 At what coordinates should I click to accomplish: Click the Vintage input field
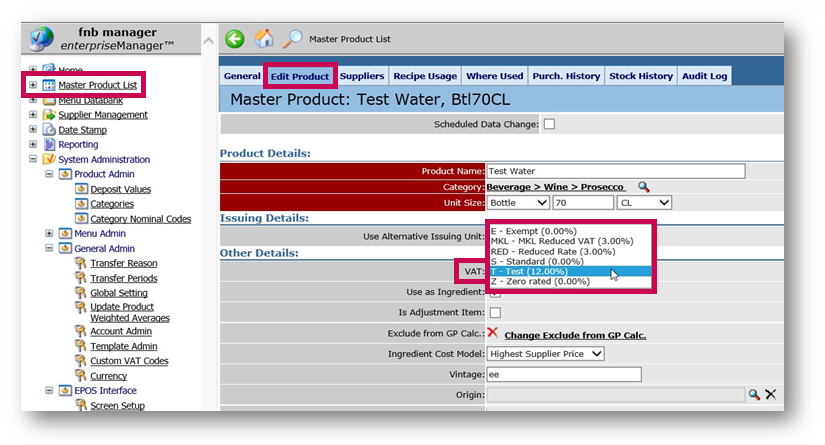(x=564, y=375)
